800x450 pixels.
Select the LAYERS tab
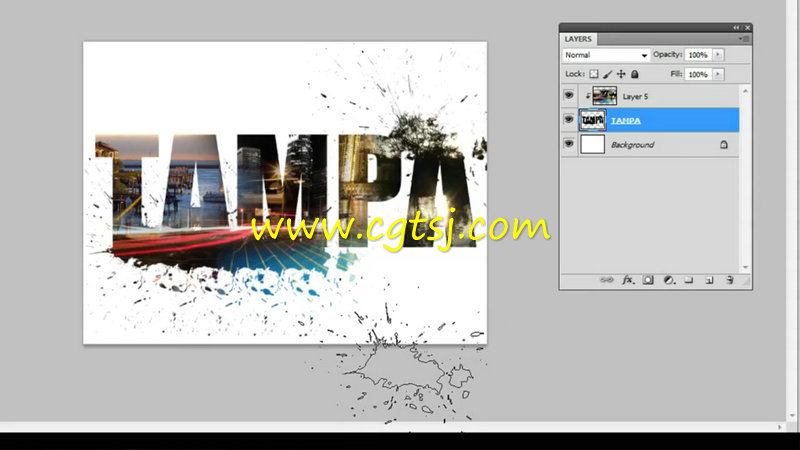[x=578, y=39]
